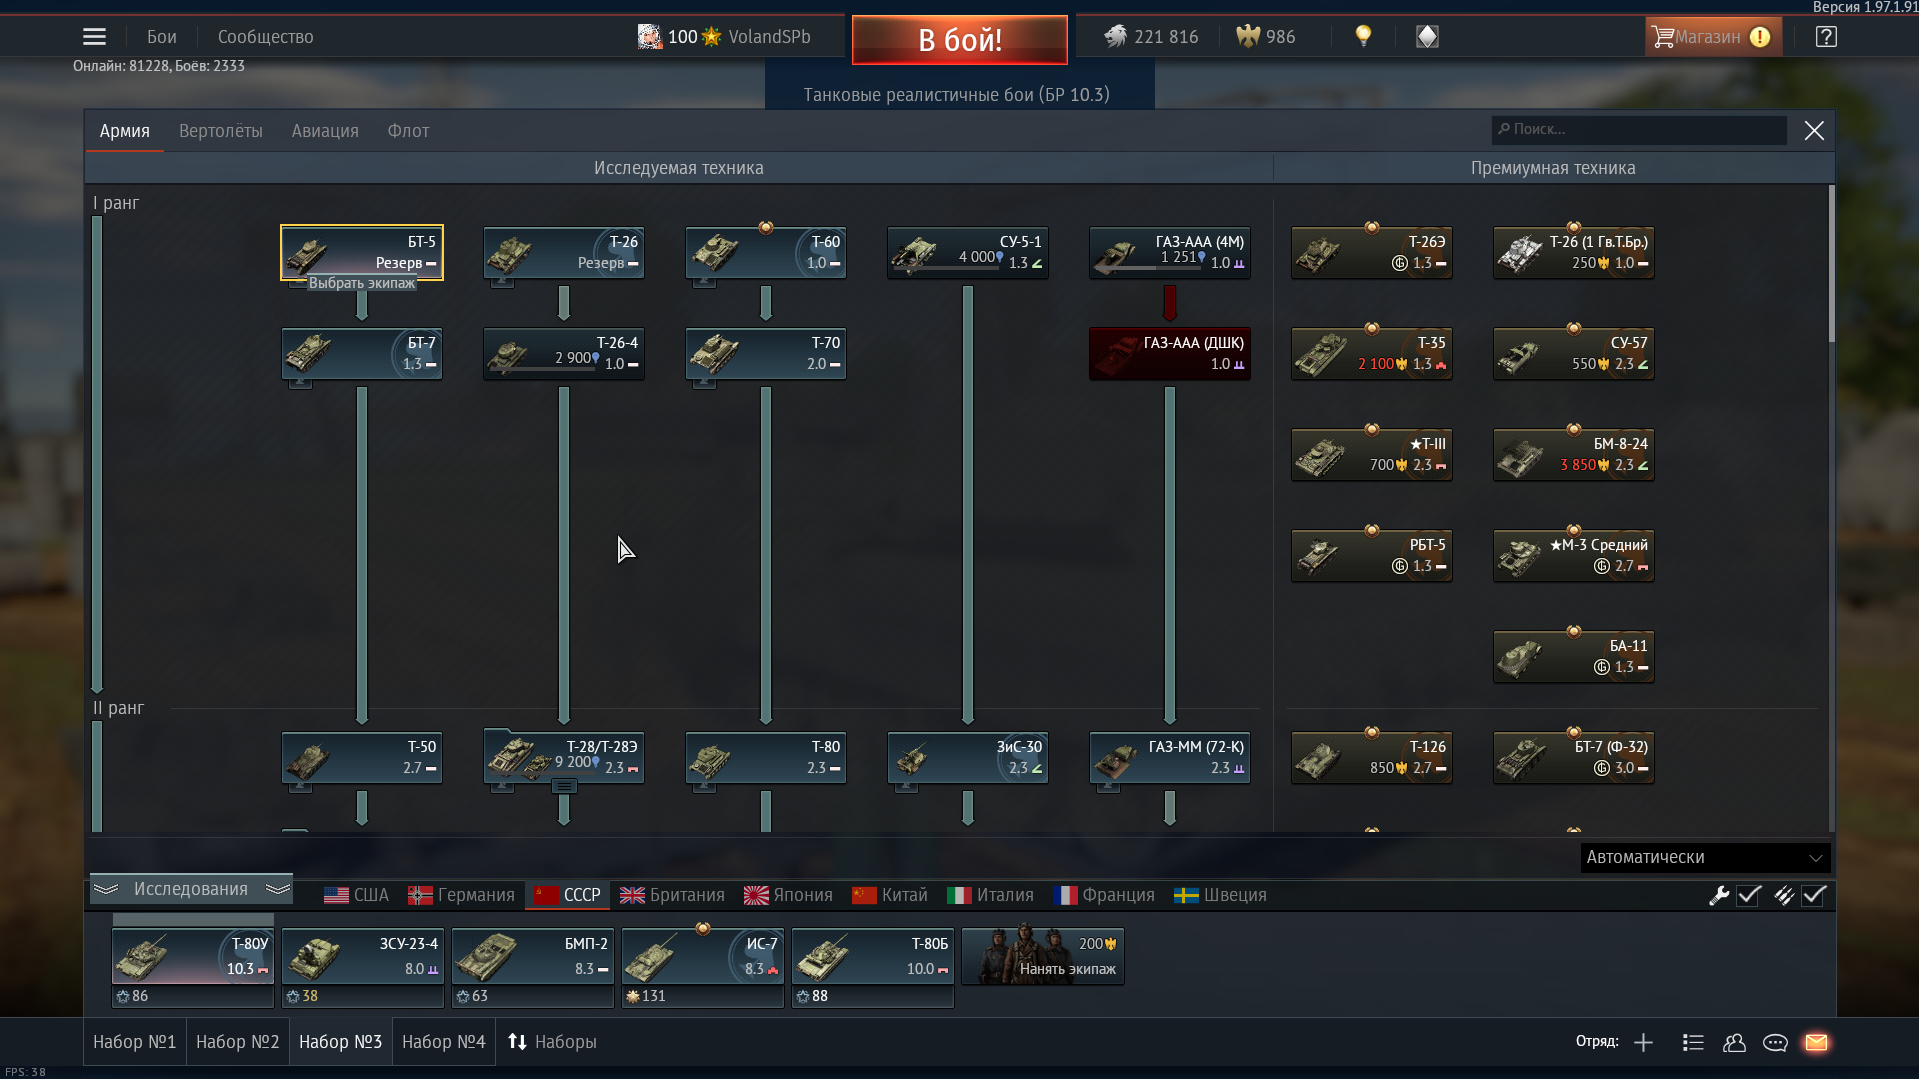The image size is (1919, 1079).
Task: Select the Т-26 reserve tank card
Action: point(564,253)
